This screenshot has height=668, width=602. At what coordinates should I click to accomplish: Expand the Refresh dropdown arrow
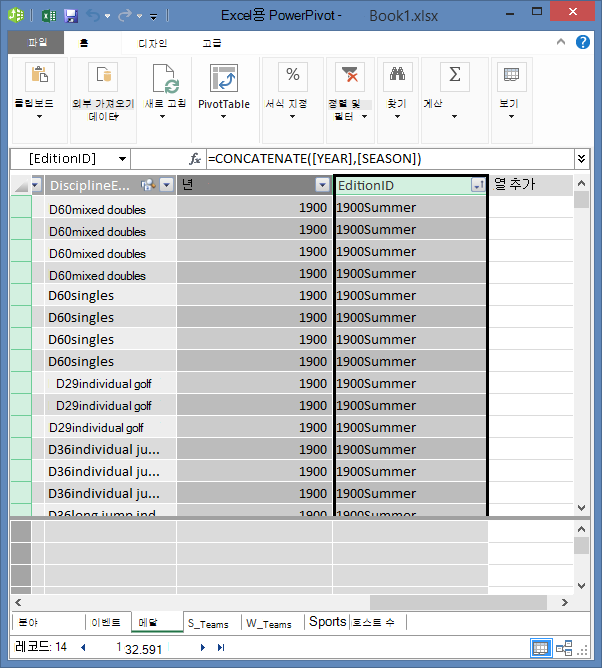click(x=162, y=116)
